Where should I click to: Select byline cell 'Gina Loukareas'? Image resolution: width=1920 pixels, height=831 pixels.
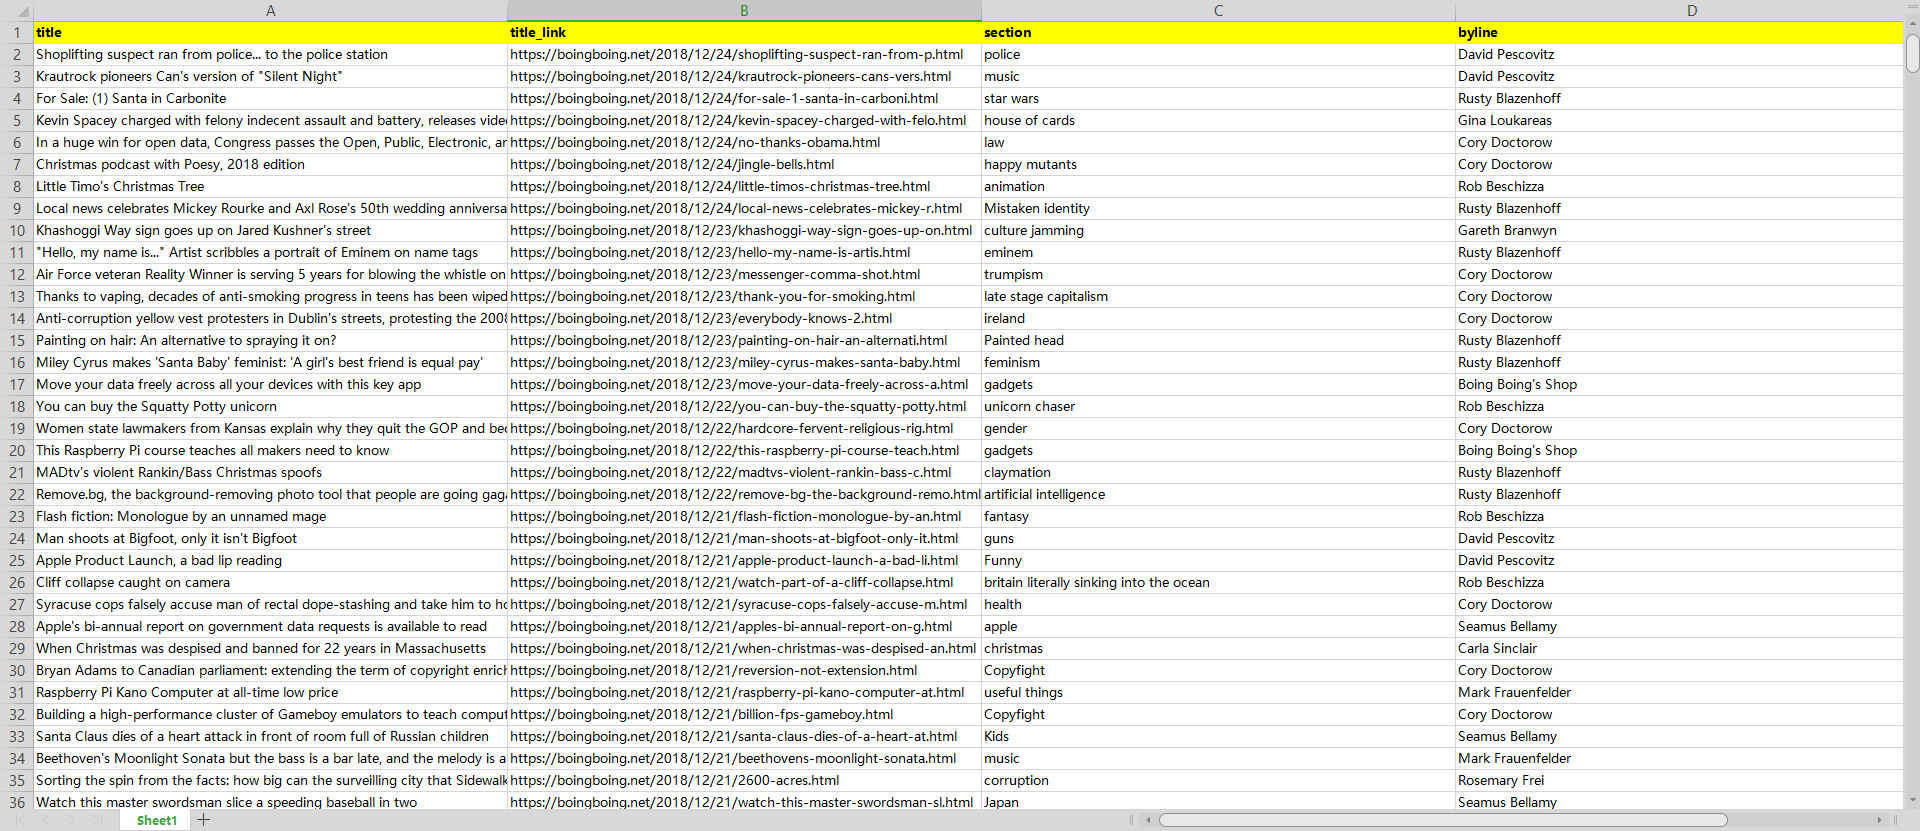[x=1679, y=120]
